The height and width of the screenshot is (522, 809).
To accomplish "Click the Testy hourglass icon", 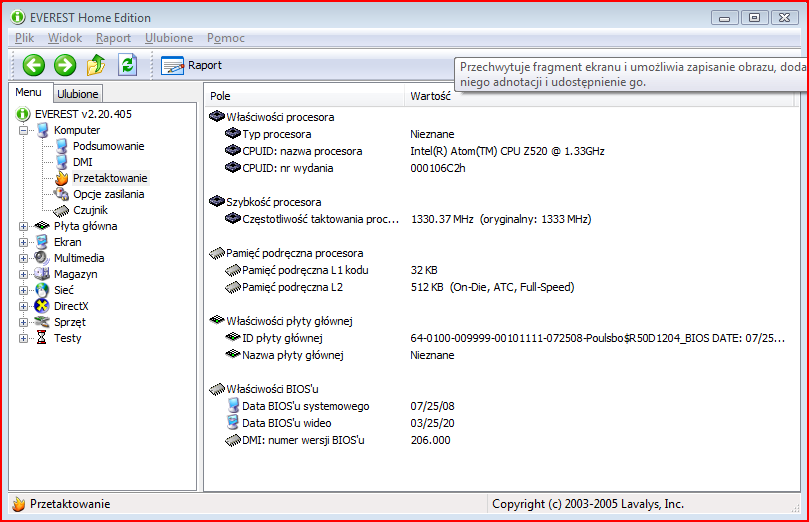I will point(42,338).
